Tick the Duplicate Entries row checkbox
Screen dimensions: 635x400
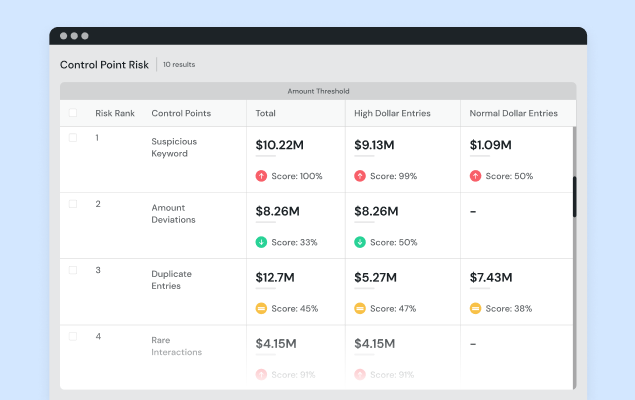point(72,270)
